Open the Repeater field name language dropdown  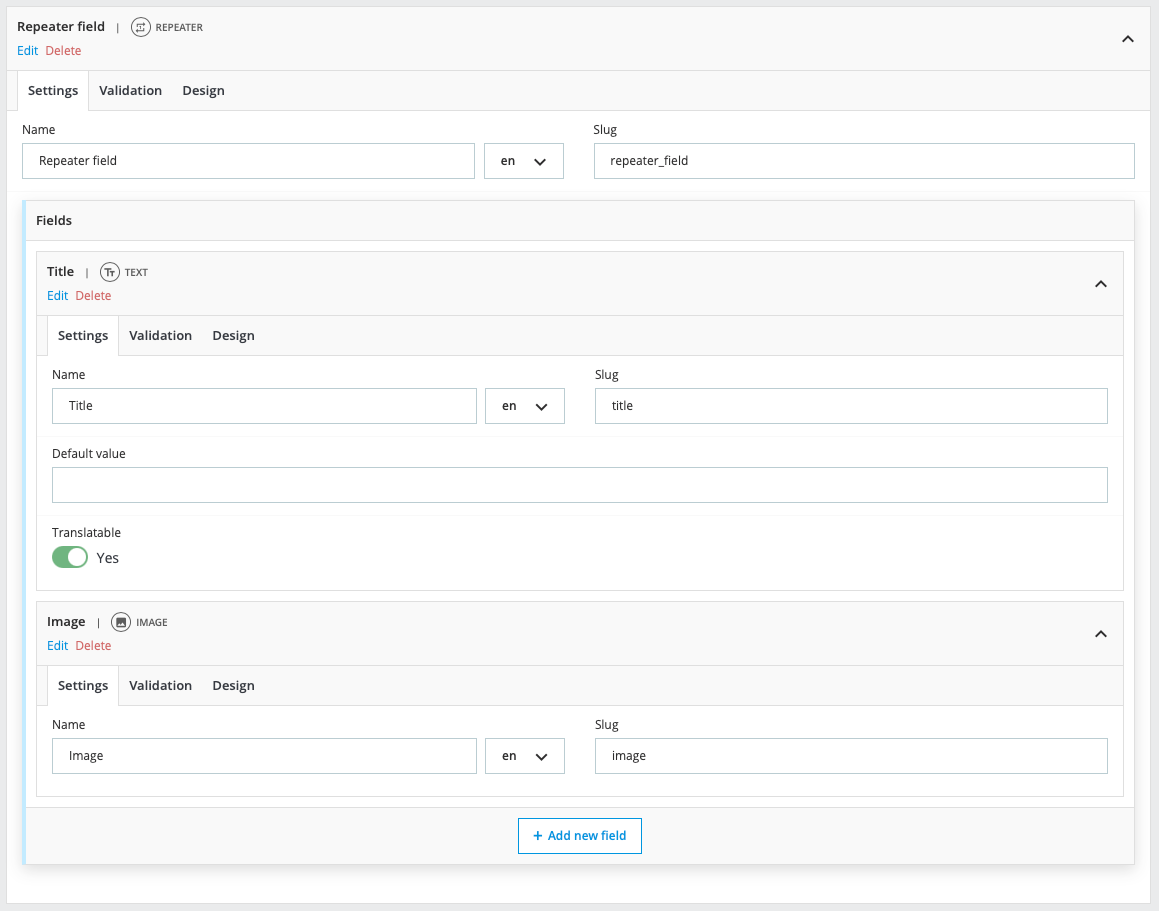pyautogui.click(x=523, y=161)
